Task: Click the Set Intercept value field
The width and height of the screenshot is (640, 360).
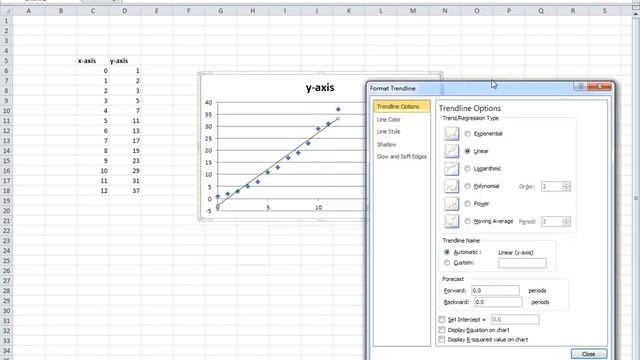Action: pyautogui.click(x=515, y=320)
